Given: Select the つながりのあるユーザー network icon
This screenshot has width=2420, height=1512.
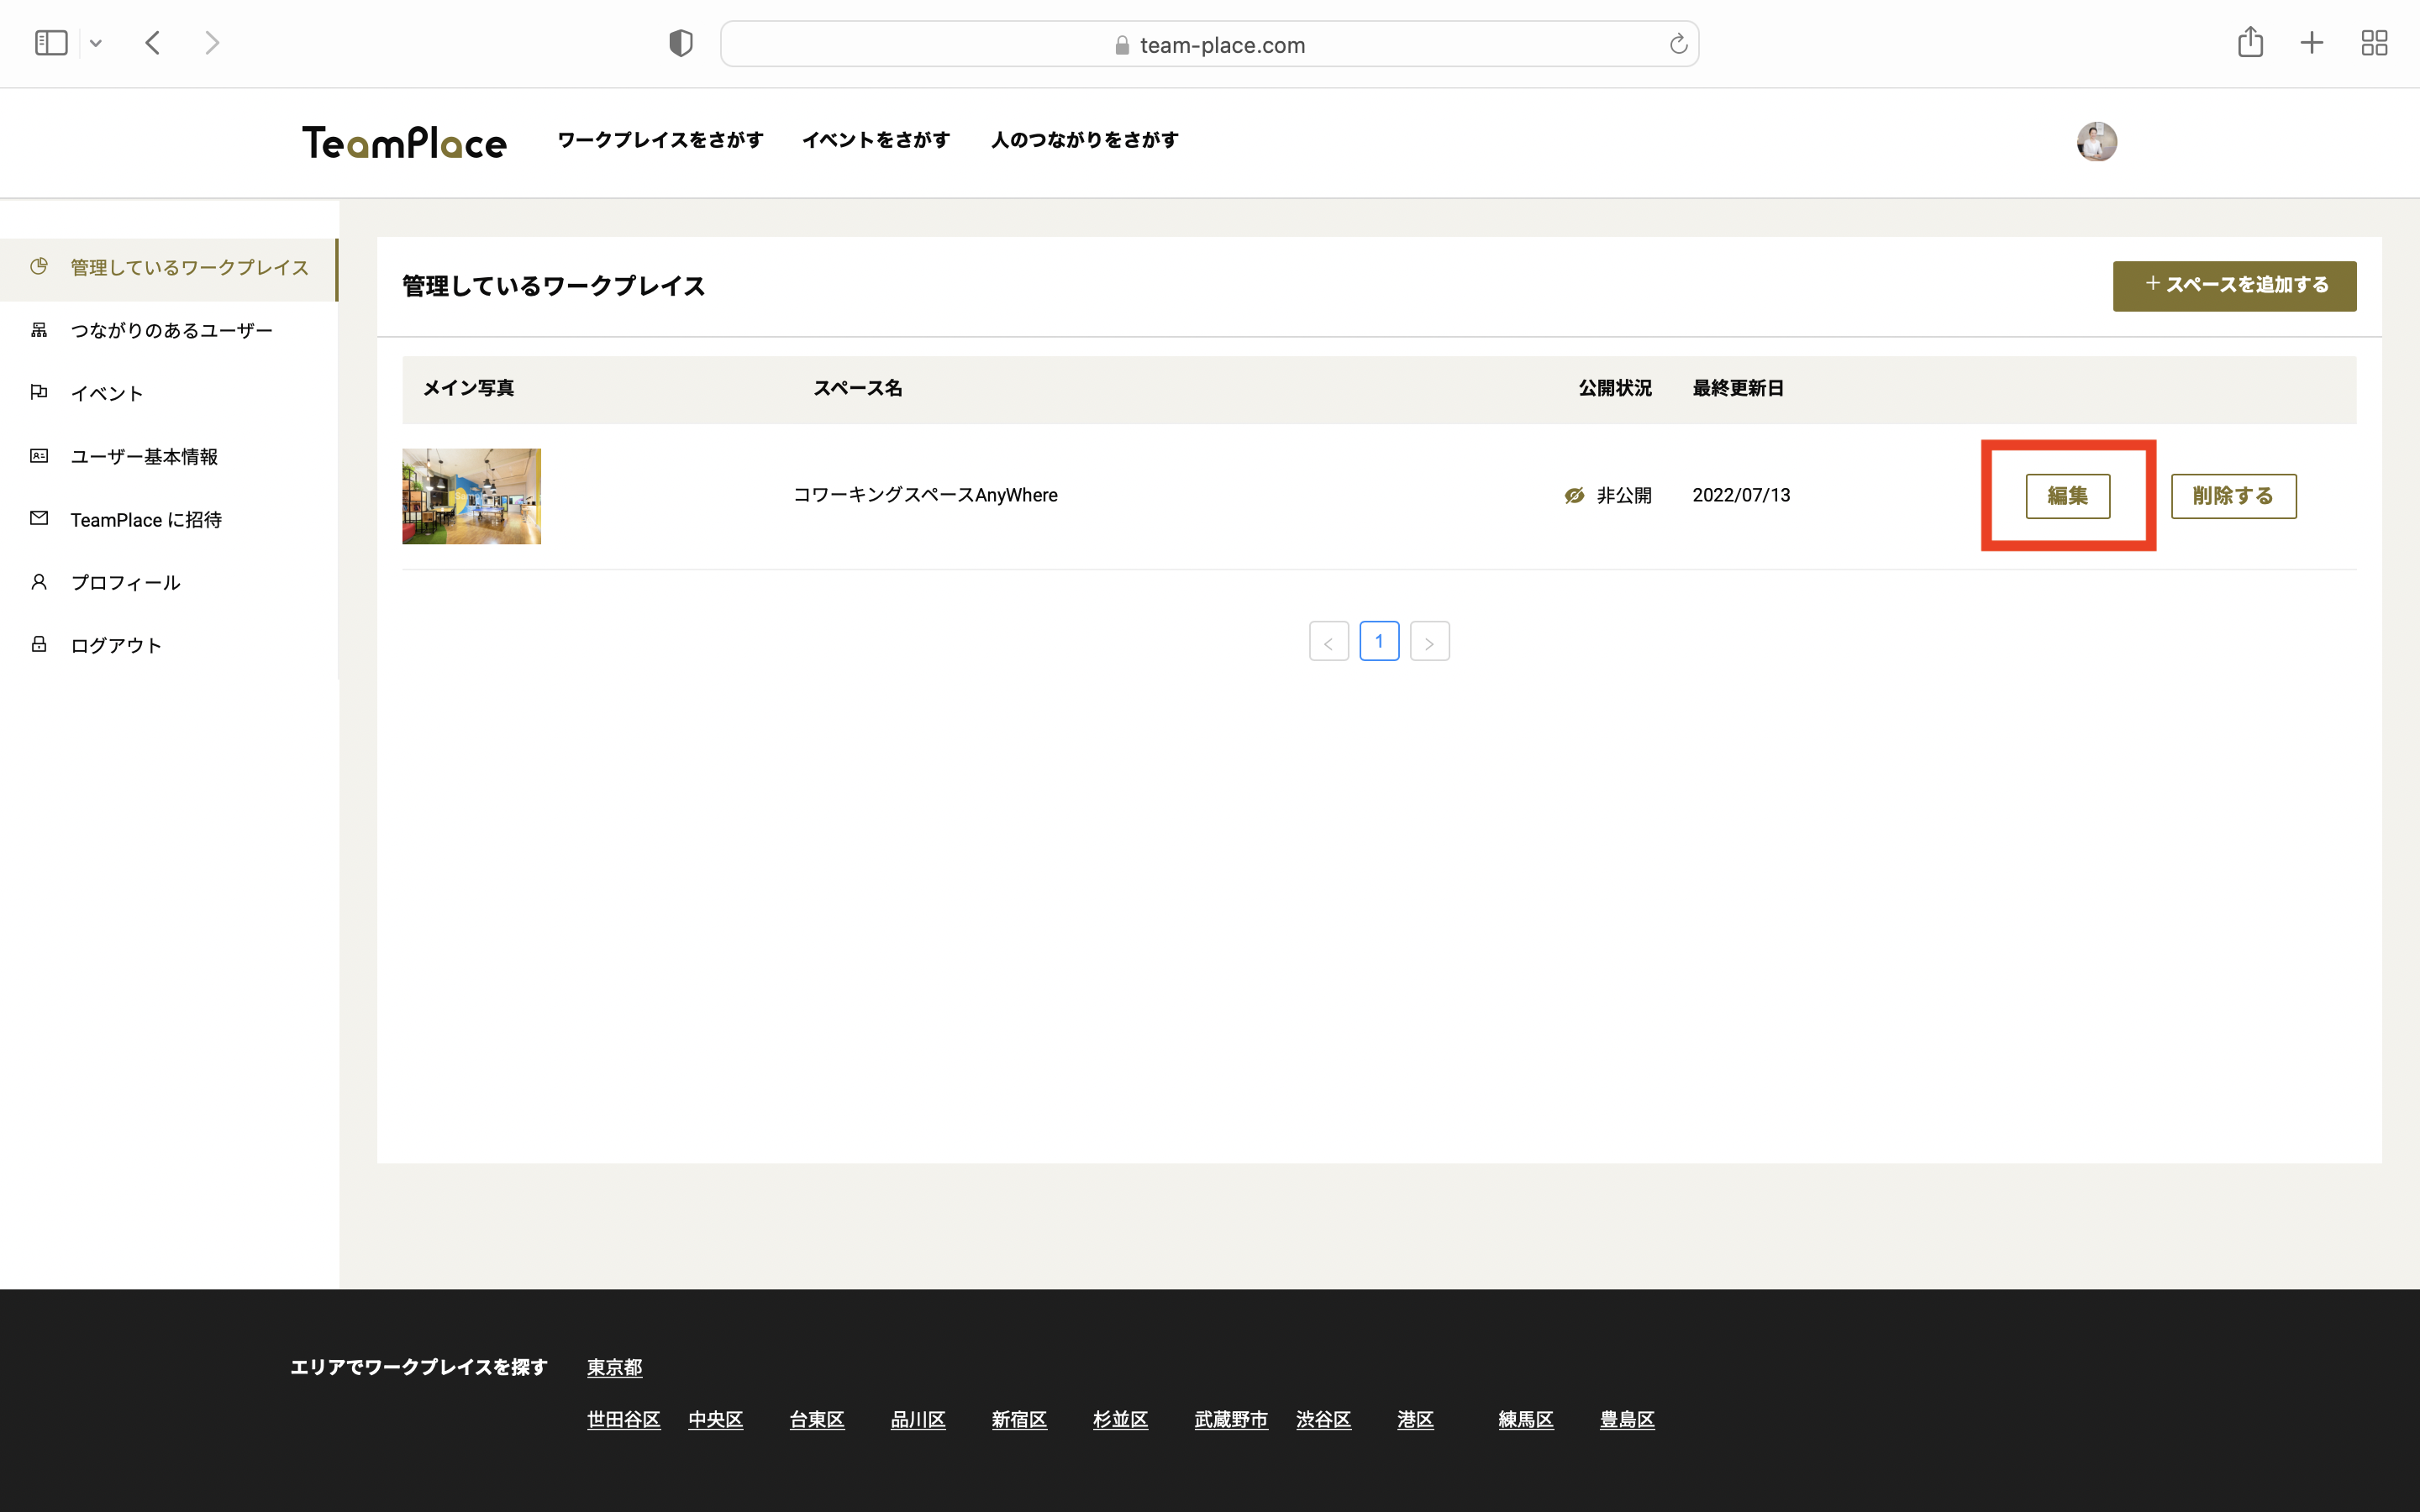Looking at the screenshot, I should (39, 330).
